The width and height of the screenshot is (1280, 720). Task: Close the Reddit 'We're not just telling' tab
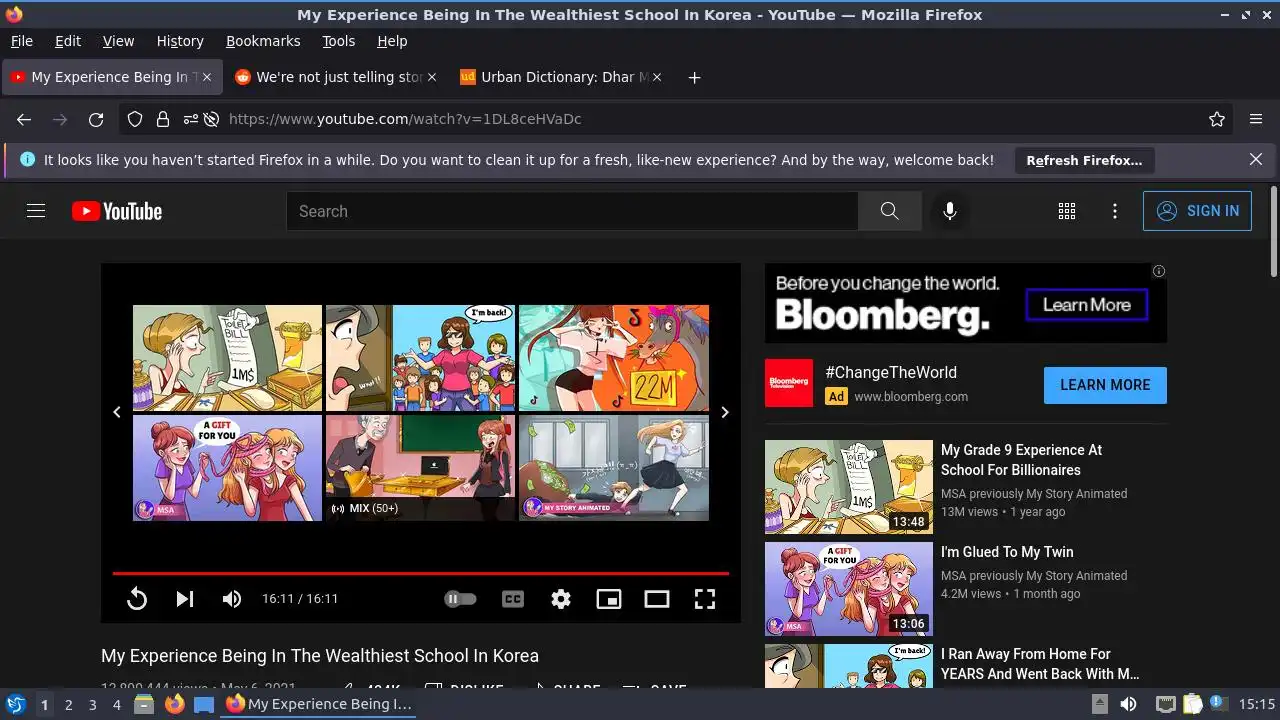(432, 77)
